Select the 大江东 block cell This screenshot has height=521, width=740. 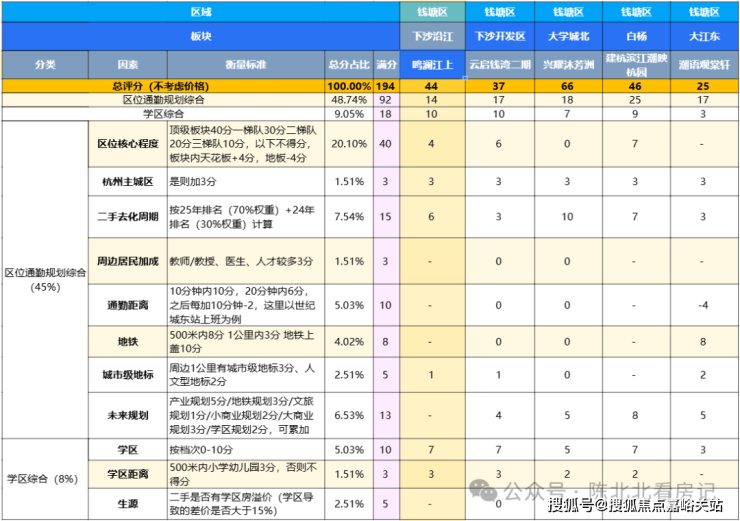click(705, 36)
